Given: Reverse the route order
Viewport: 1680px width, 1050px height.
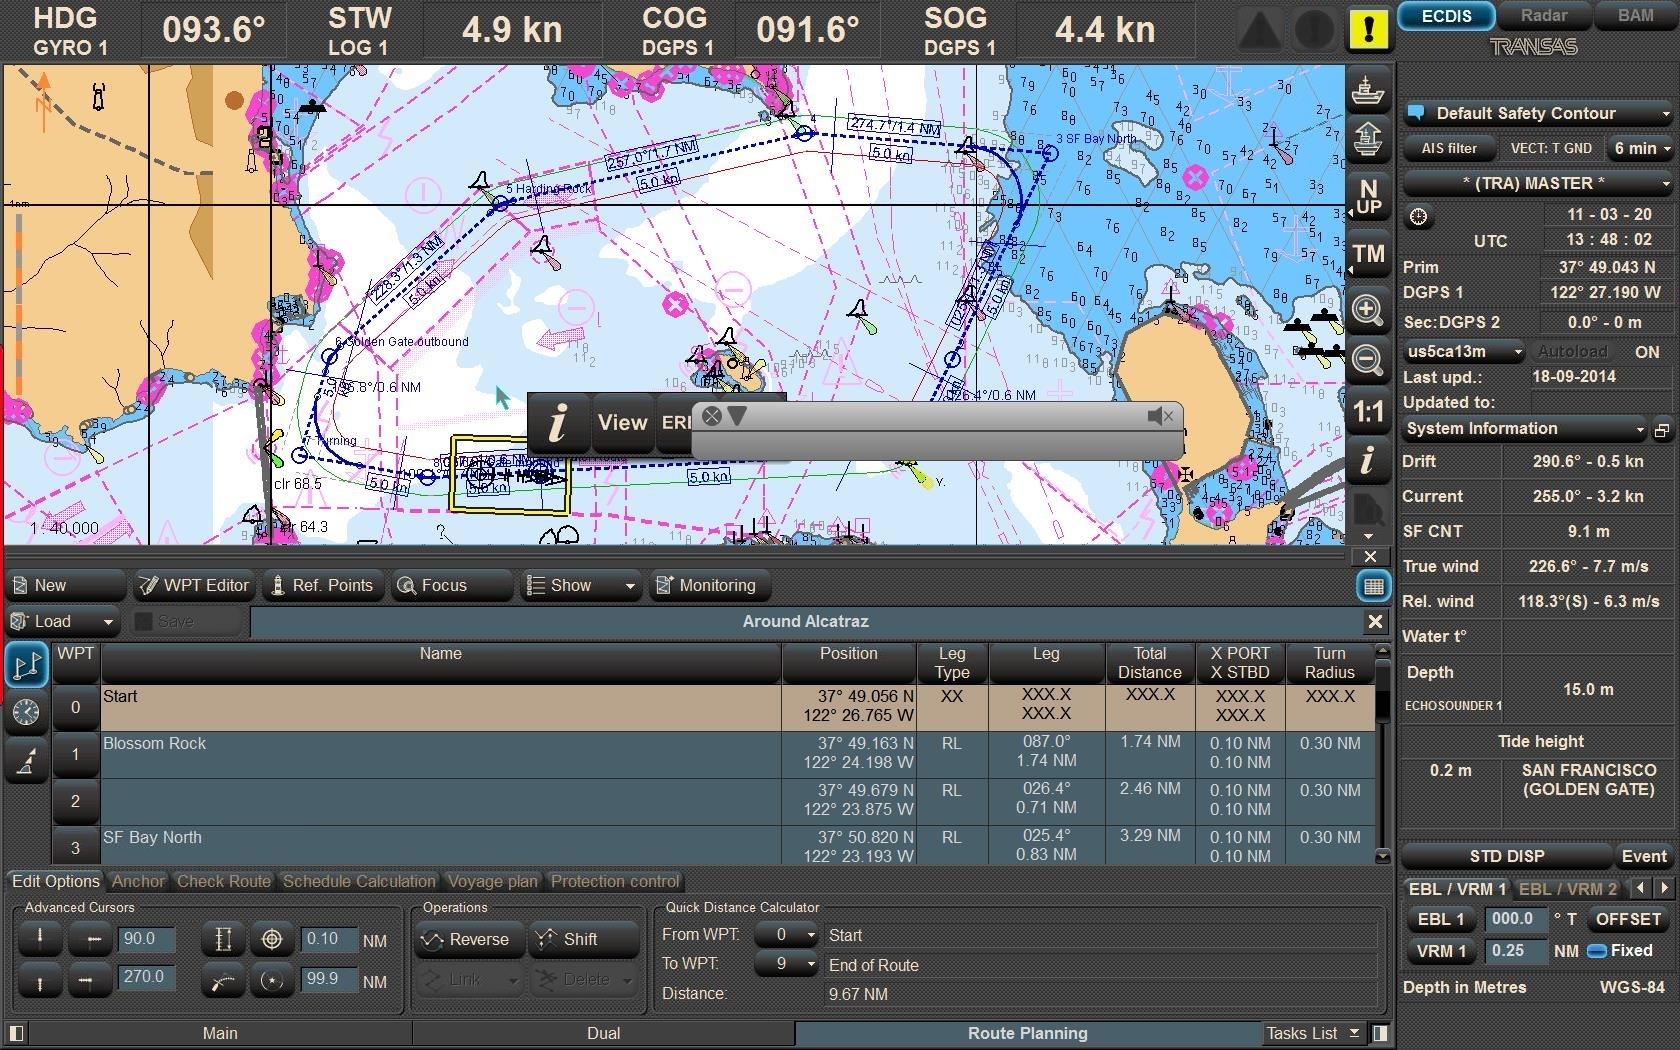Looking at the screenshot, I should click(468, 939).
